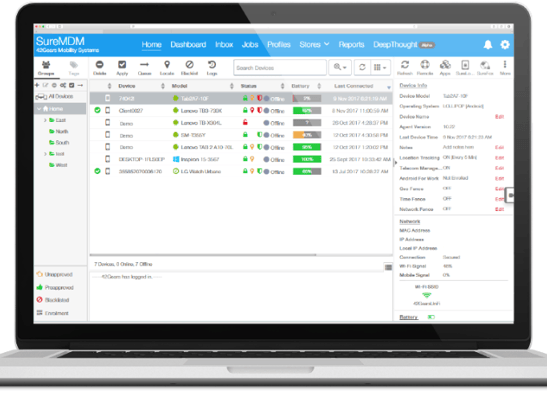Switch to the Tags tab
The height and width of the screenshot is (393, 547).
click(x=73, y=68)
